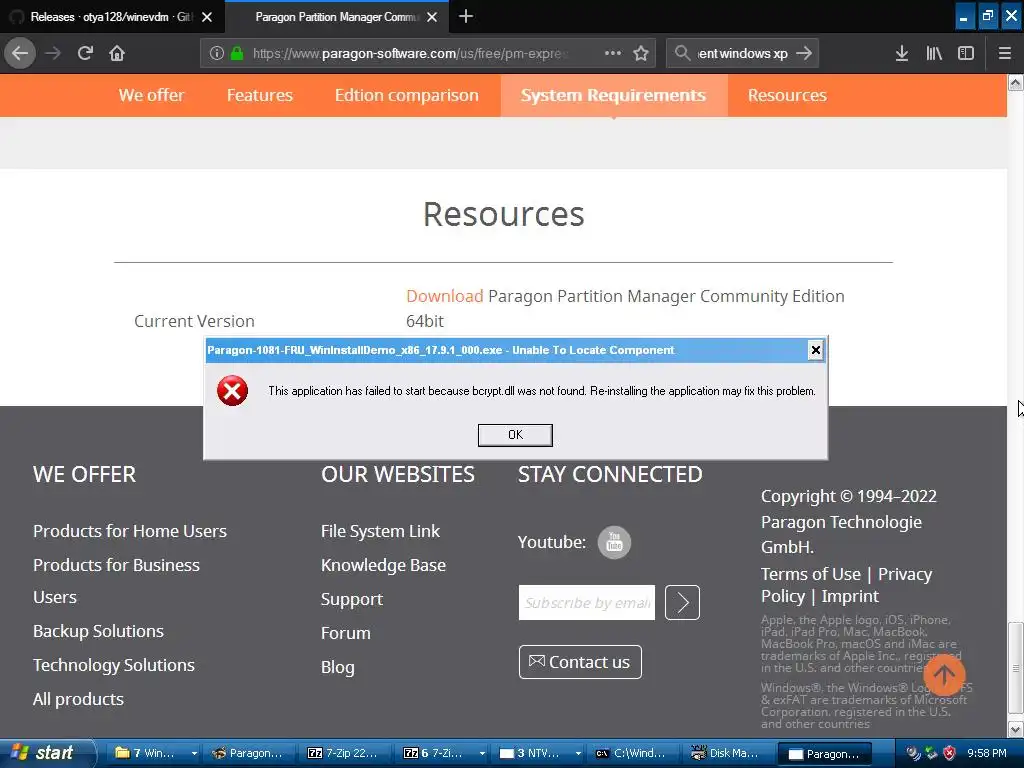Screen dimensions: 1024x768
Task: Click OK in the error dialog
Action: point(515,435)
